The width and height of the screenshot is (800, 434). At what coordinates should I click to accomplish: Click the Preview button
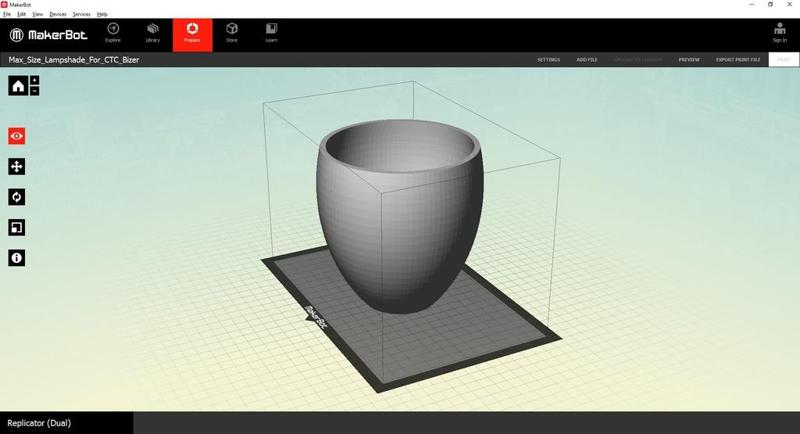pyautogui.click(x=689, y=60)
